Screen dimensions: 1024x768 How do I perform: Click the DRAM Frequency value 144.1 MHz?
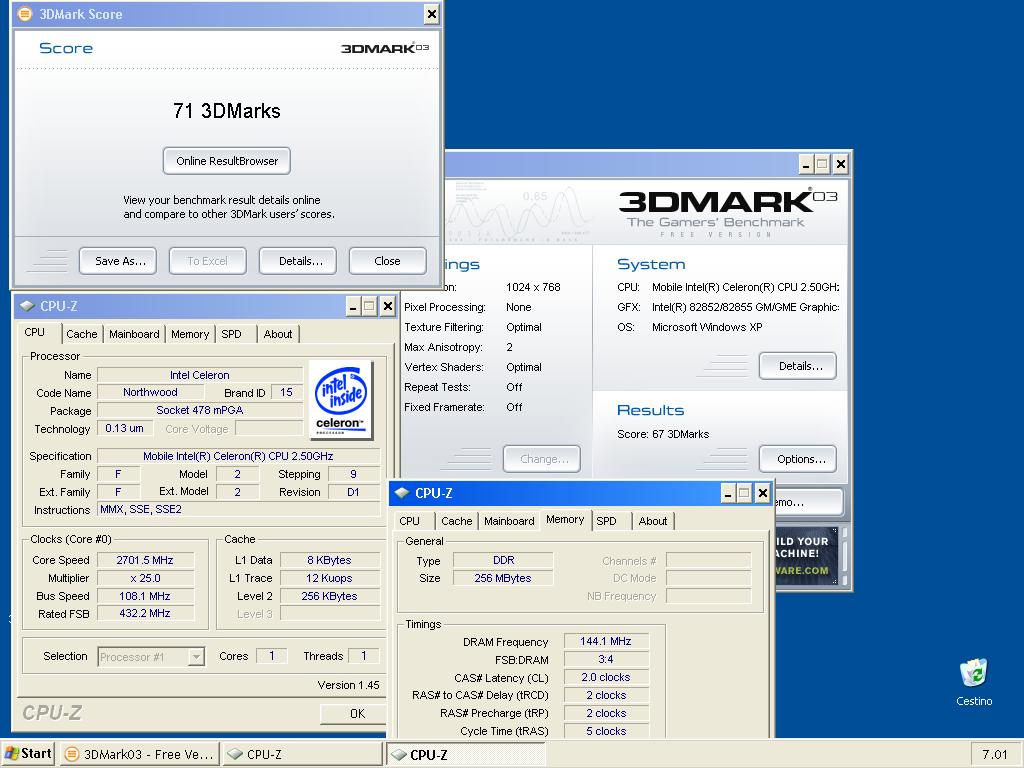606,641
